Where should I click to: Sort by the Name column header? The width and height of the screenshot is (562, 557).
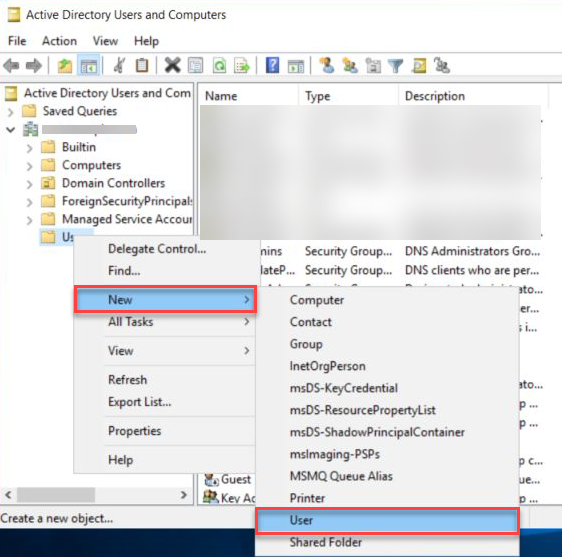click(248, 96)
